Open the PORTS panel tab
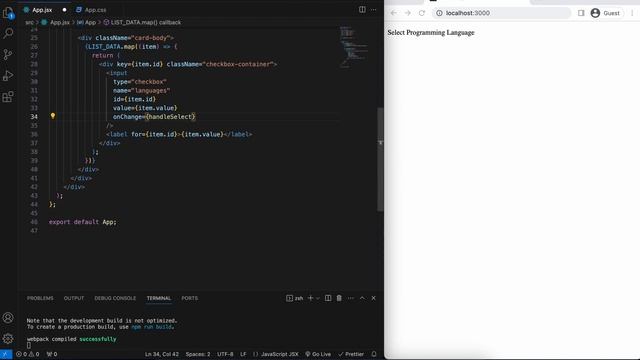Image resolution: width=640 pixels, height=360 pixels. [x=189, y=298]
